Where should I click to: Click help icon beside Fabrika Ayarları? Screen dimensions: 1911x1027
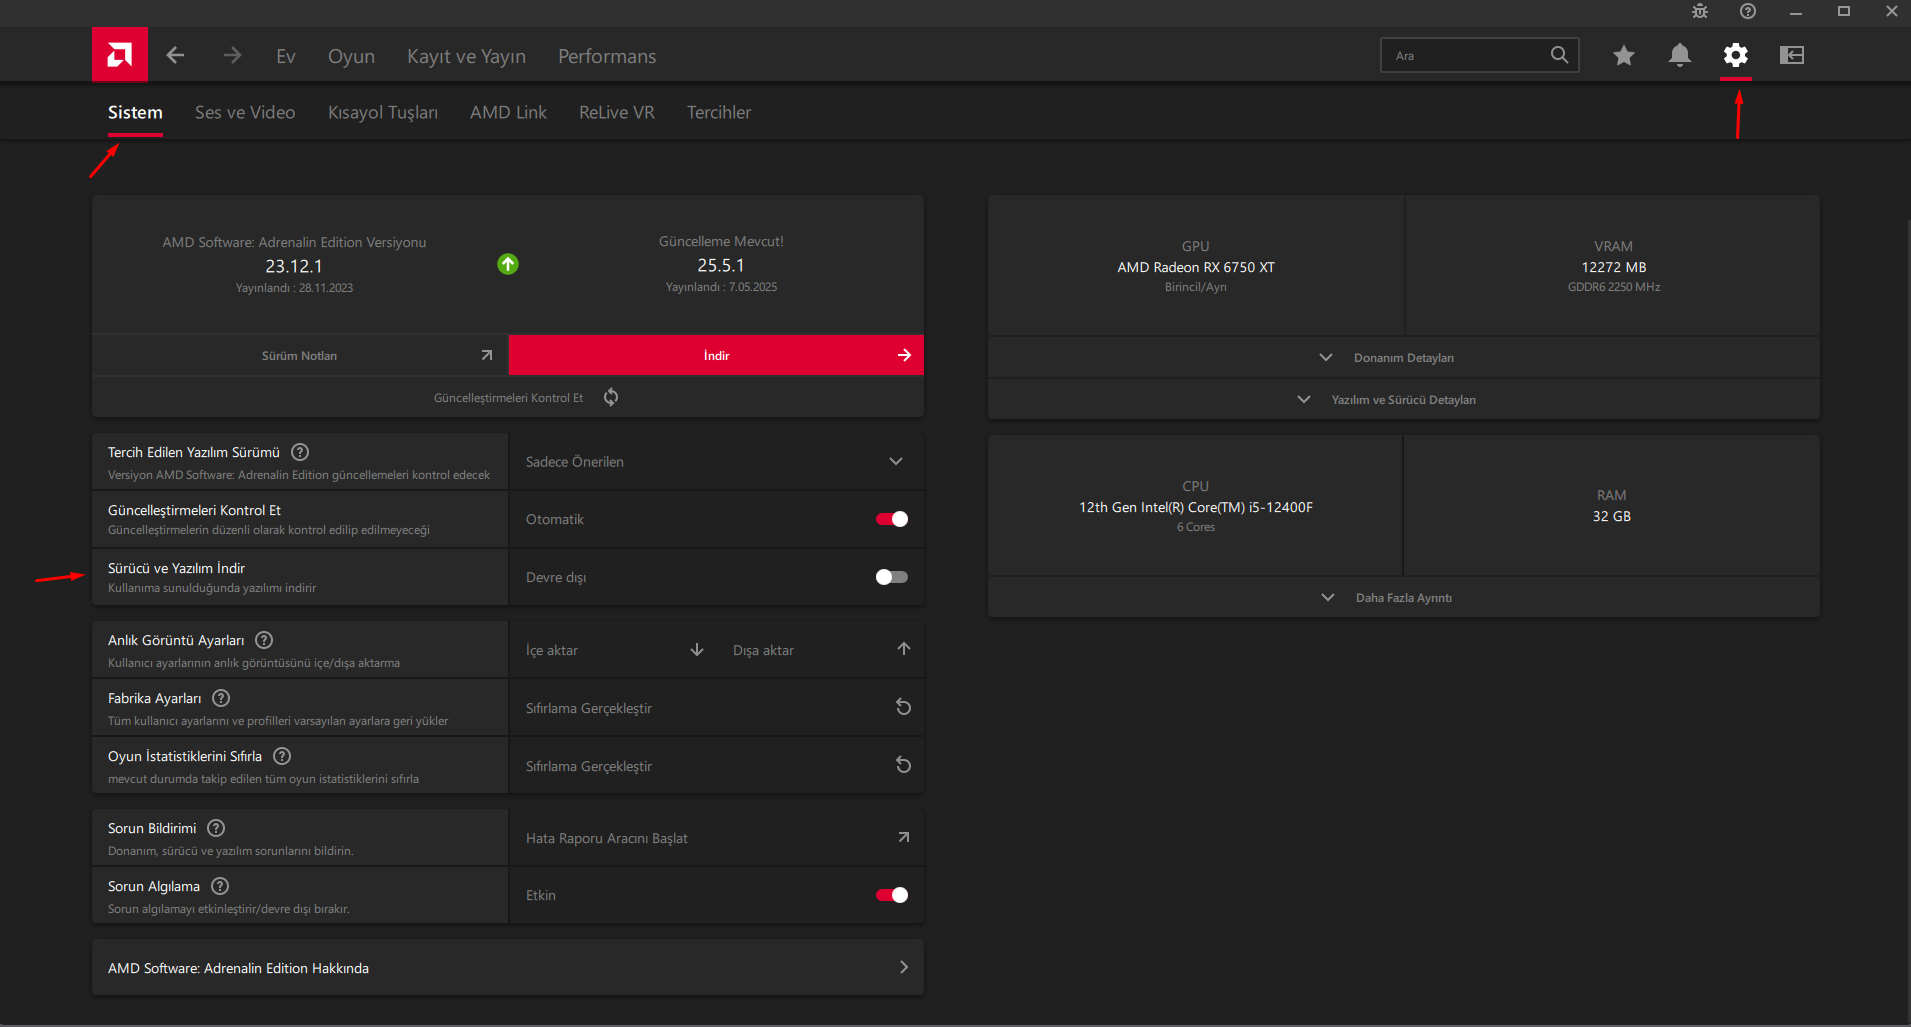(221, 698)
